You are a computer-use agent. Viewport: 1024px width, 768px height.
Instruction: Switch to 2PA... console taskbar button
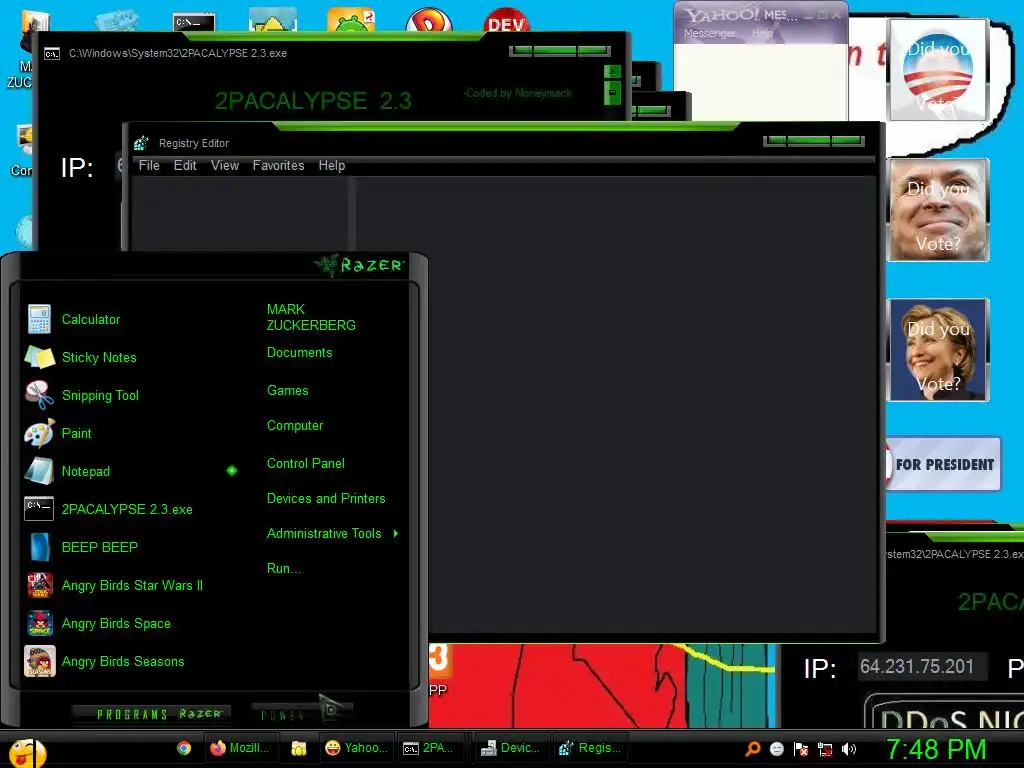(x=429, y=748)
